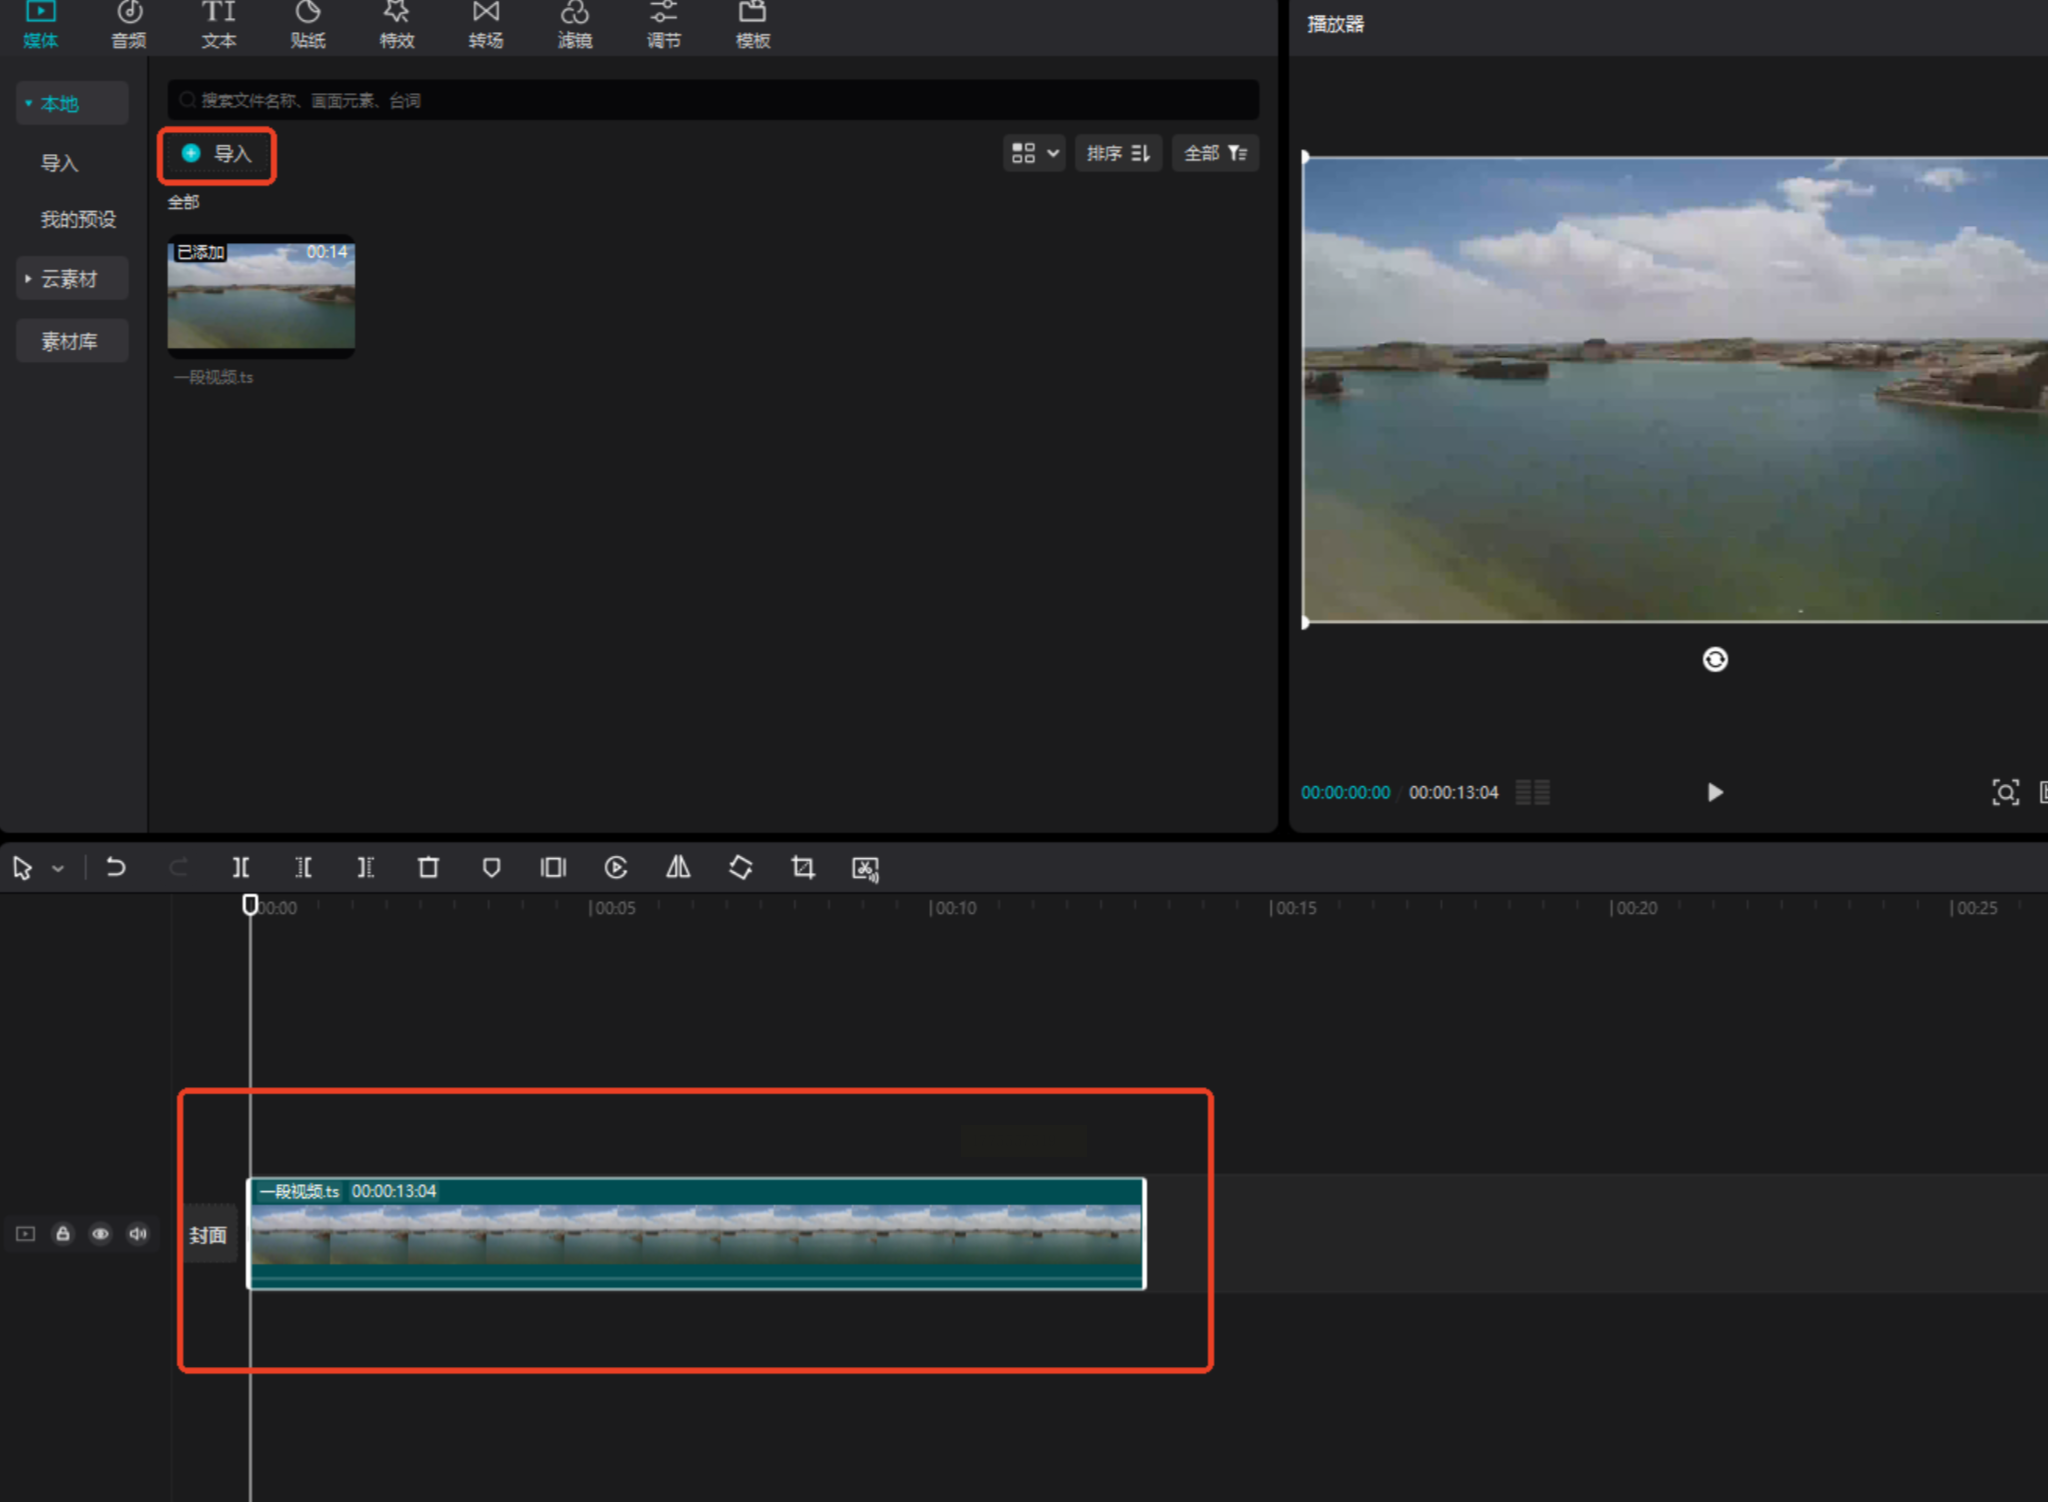Switch to the 音频 tab
2048x1502 pixels.
pos(129,24)
